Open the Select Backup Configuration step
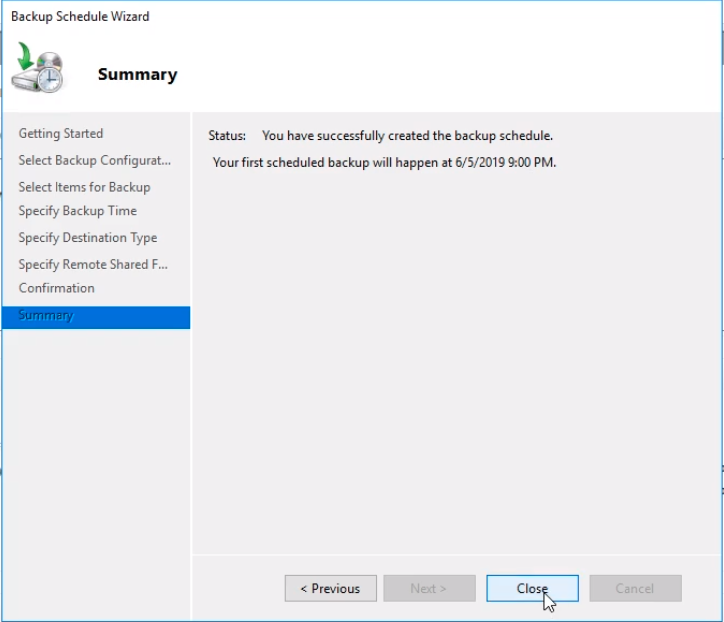The width and height of the screenshot is (724, 622). pos(95,160)
